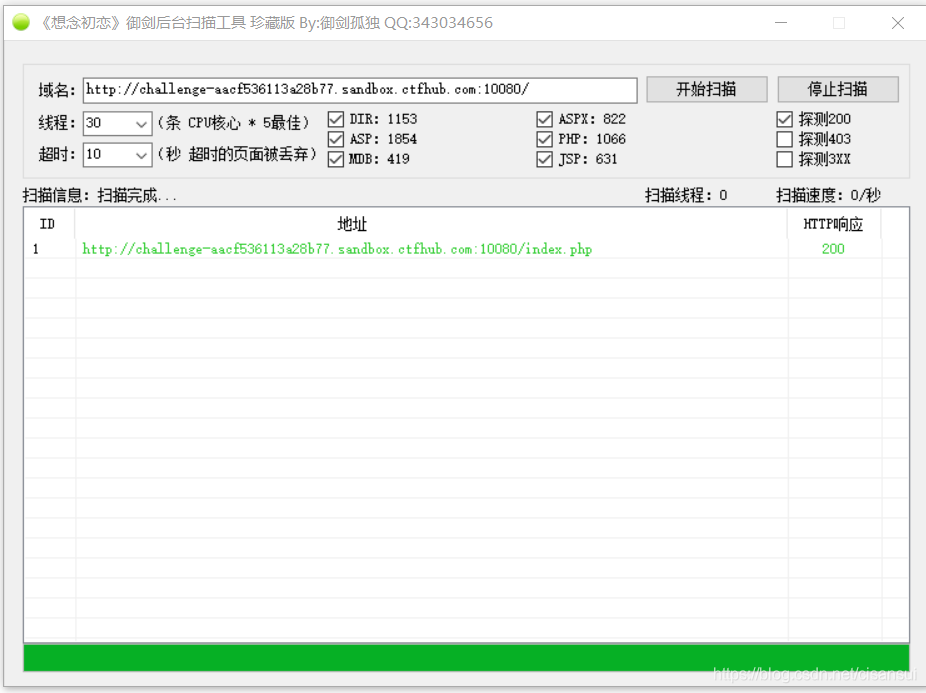Screen dimensions: 926x693
Task: Focus the 域名 URL input field
Action: pos(360,90)
